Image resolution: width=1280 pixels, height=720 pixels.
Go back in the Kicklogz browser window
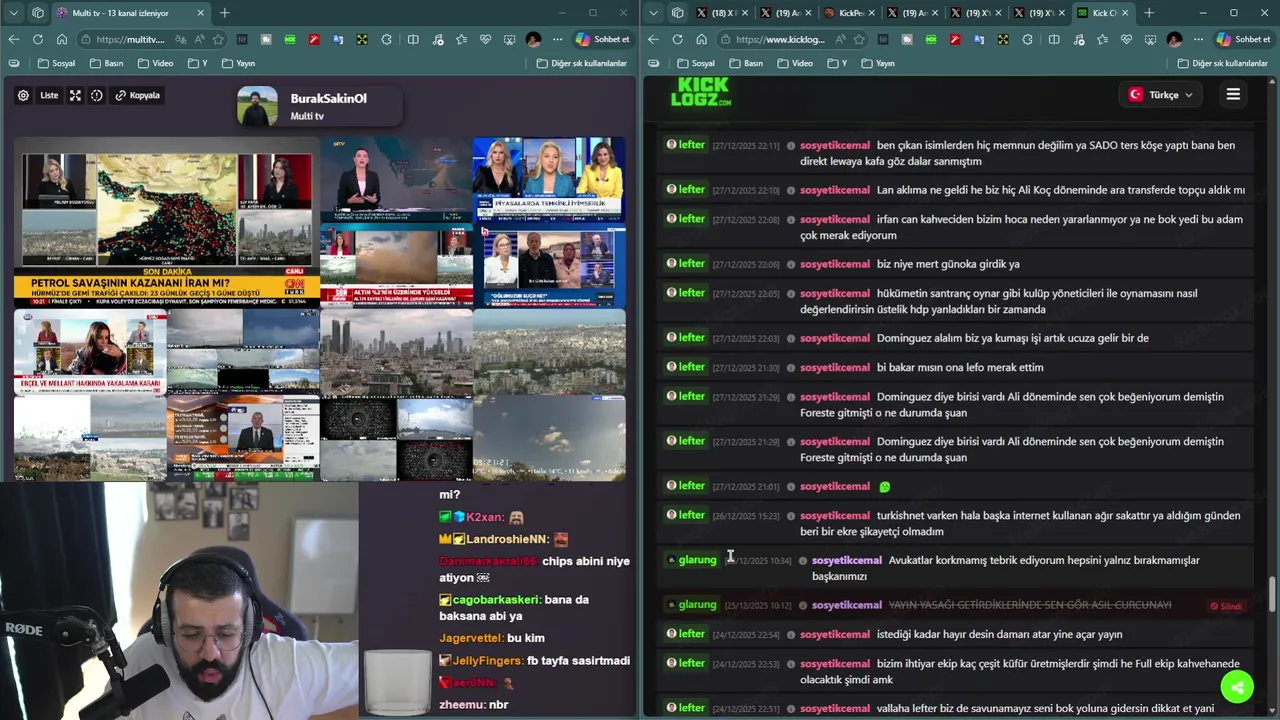(653, 39)
